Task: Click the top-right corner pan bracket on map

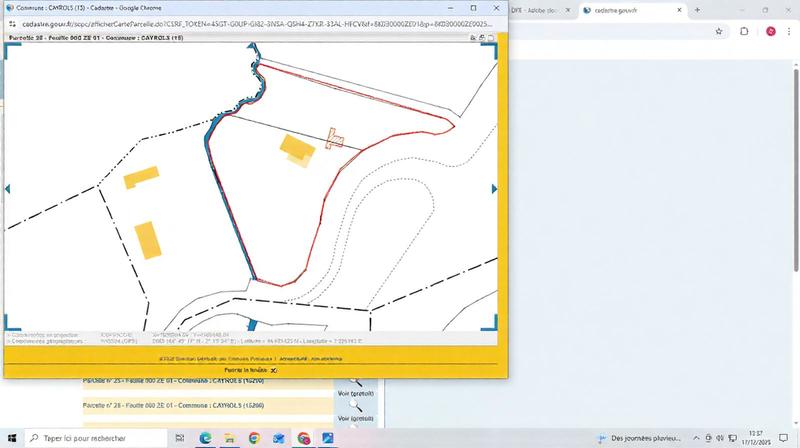Action: click(x=491, y=51)
